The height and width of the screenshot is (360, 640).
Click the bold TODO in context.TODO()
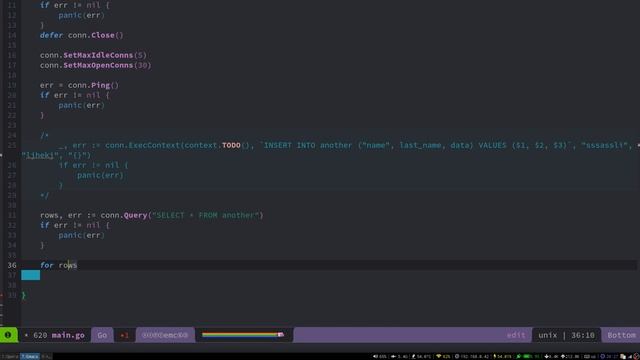(231, 145)
